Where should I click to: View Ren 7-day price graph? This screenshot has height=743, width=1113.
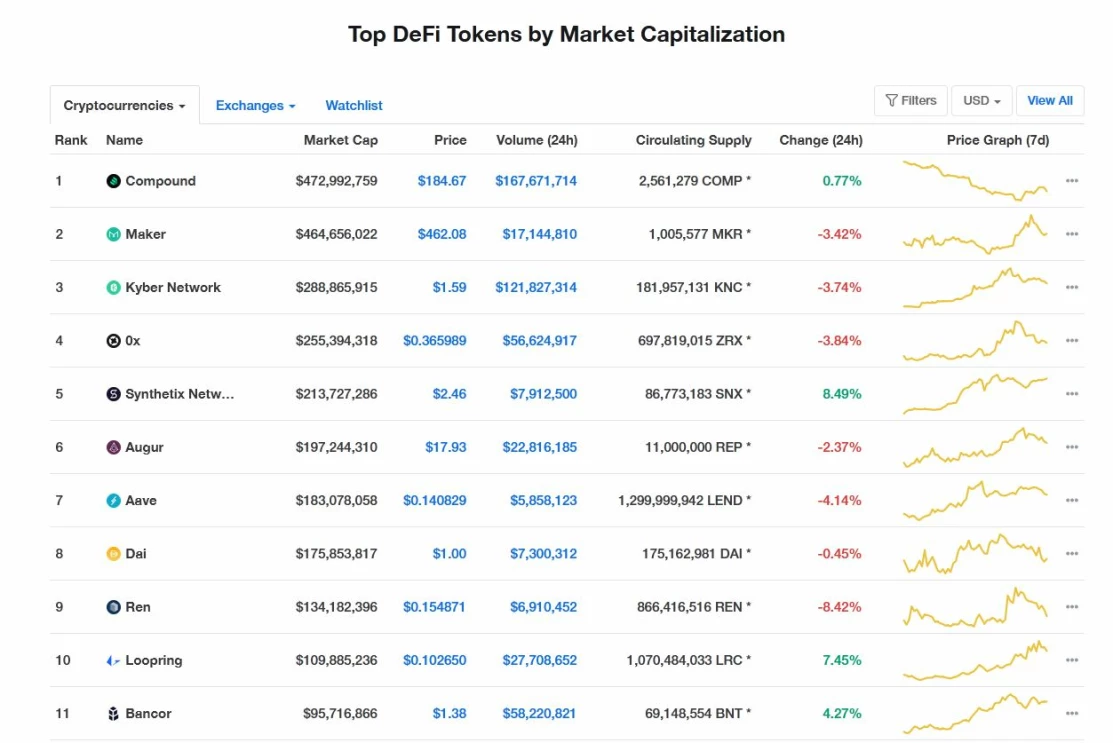click(975, 606)
